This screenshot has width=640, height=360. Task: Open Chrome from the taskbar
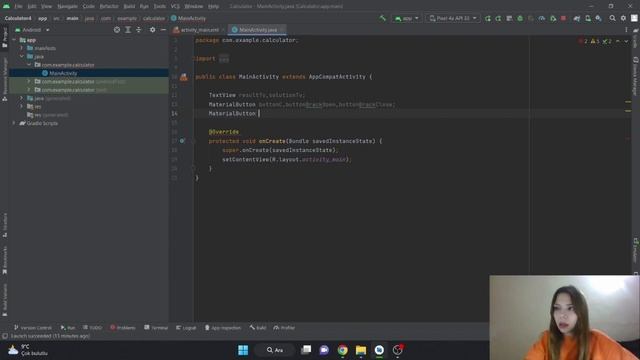point(342,350)
